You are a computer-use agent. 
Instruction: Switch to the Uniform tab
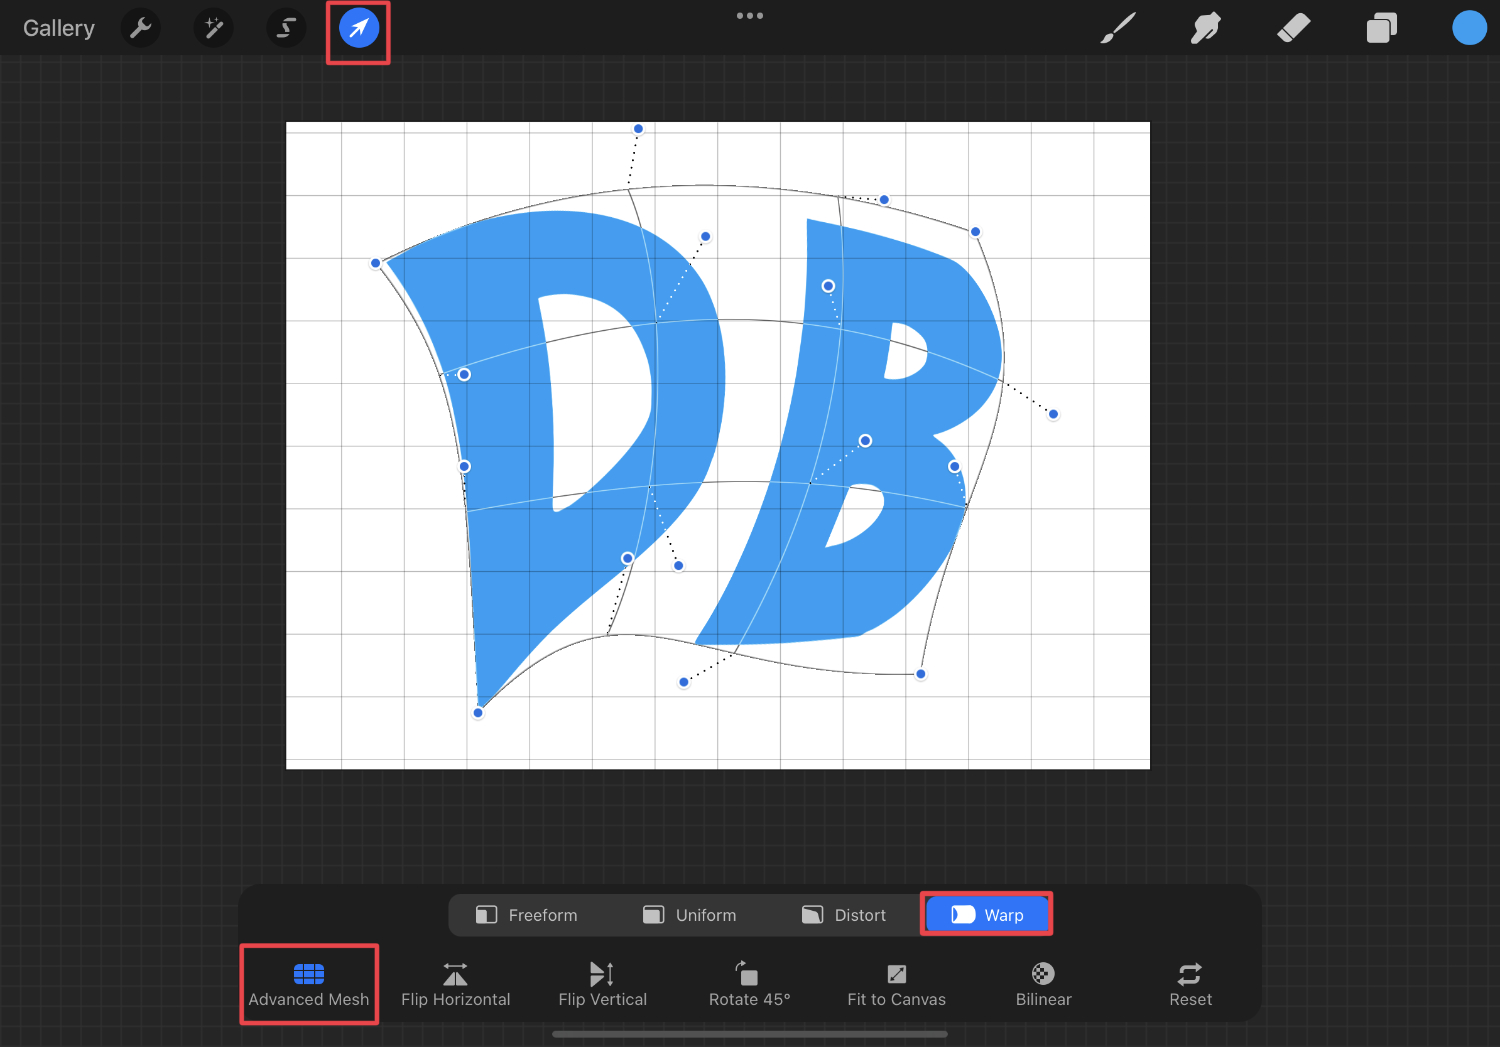point(690,914)
